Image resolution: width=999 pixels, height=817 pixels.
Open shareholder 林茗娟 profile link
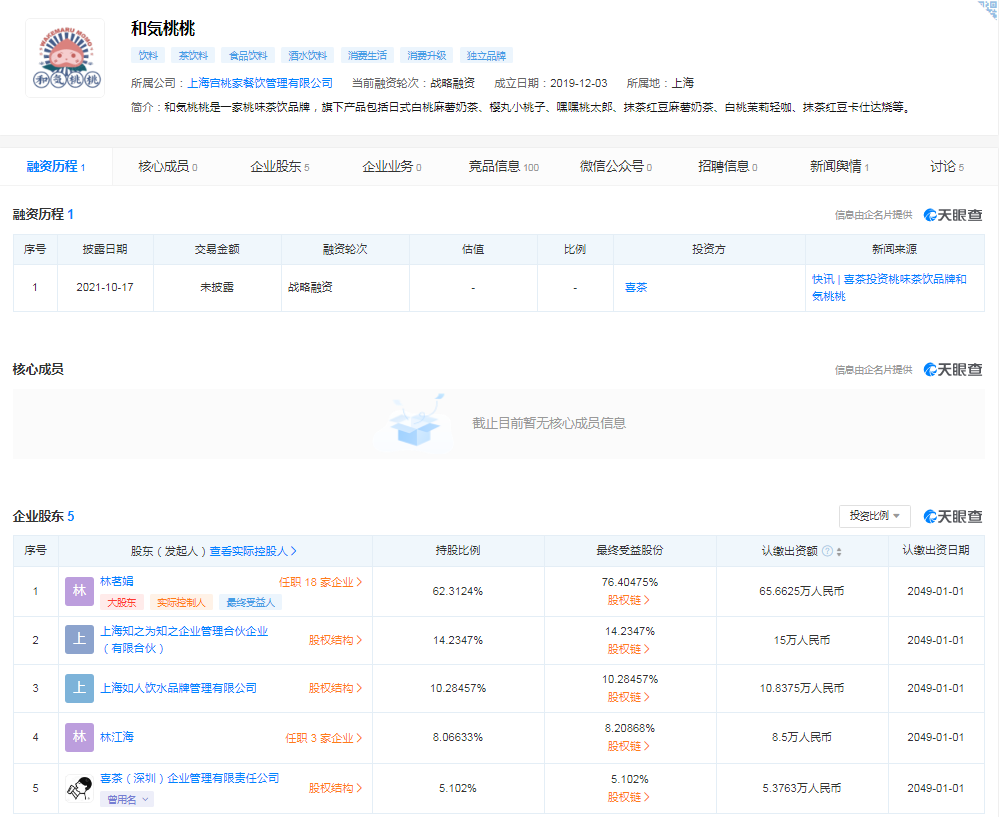pos(117,581)
